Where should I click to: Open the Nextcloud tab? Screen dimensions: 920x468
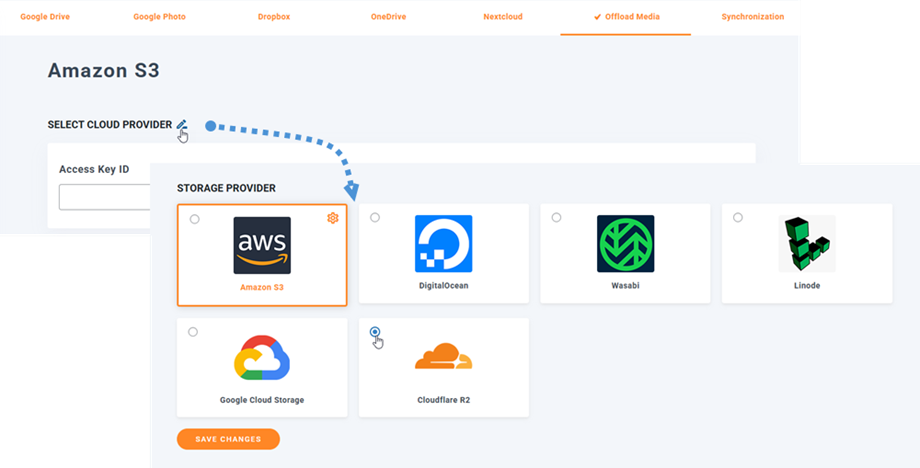pyautogui.click(x=502, y=17)
